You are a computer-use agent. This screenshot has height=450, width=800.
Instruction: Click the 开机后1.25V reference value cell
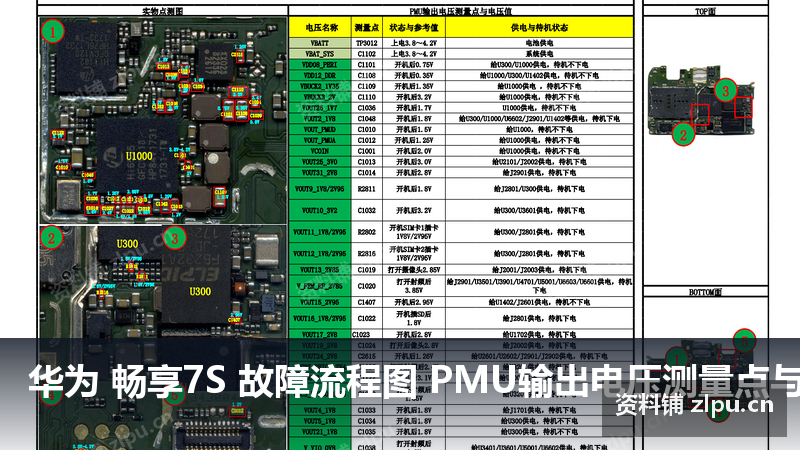[x=413, y=140]
